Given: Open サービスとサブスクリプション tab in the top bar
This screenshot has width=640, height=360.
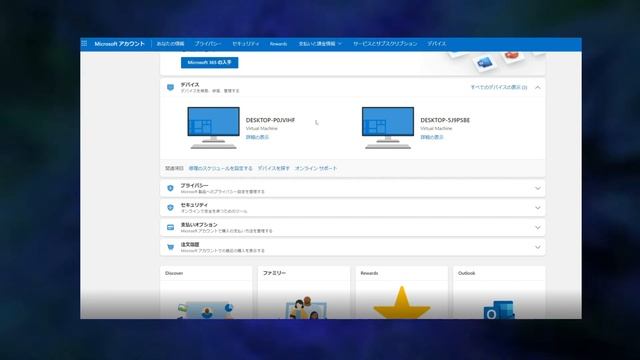Looking at the screenshot, I should click(385, 44).
